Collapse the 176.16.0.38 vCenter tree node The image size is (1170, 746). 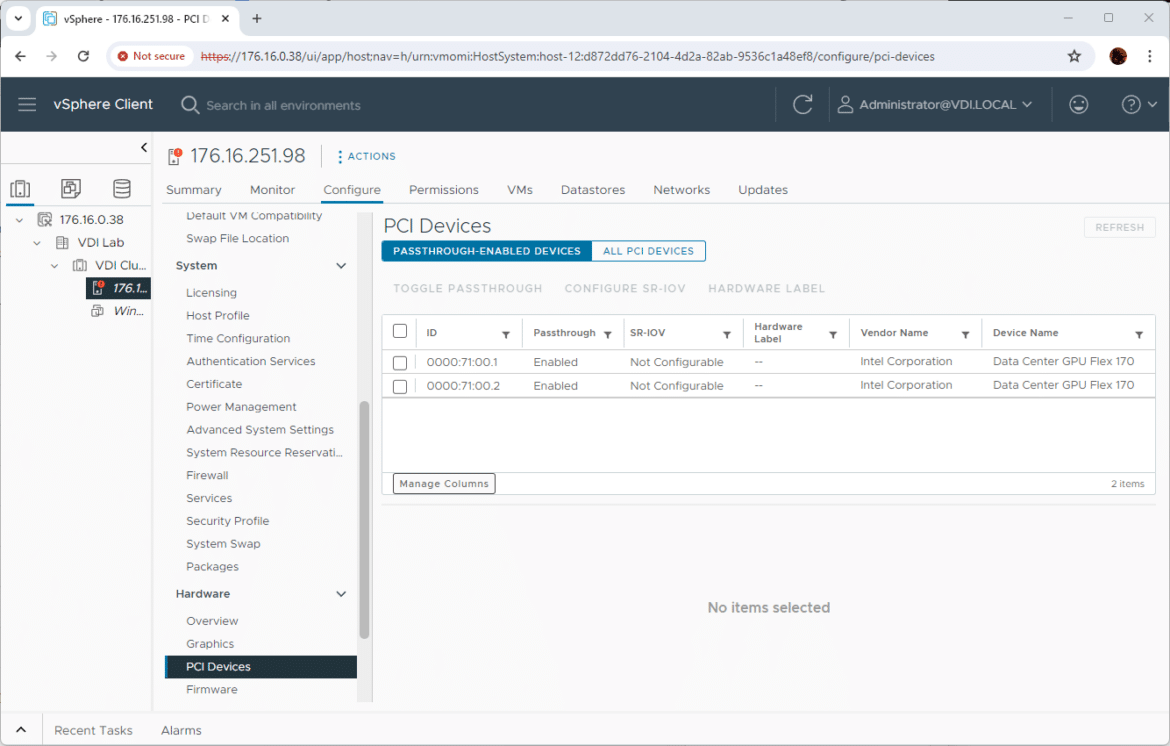pos(19,220)
